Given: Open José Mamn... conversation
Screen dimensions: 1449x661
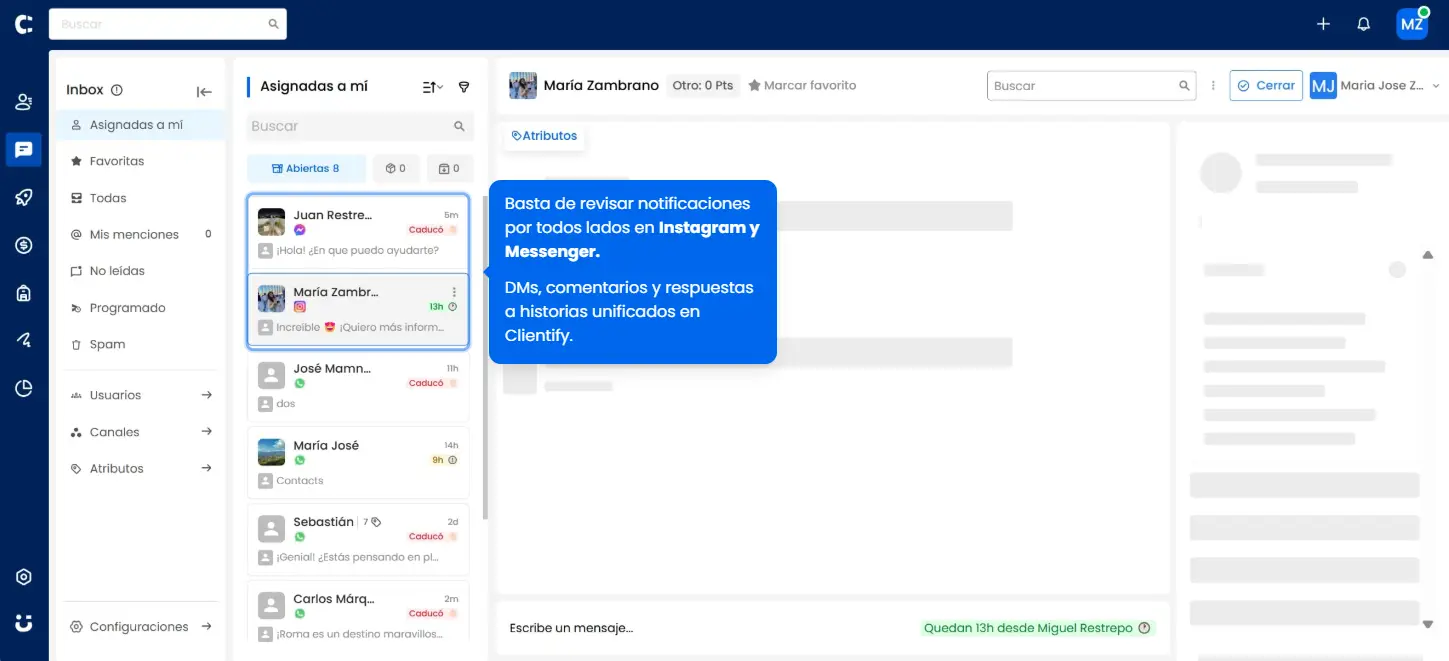Looking at the screenshot, I should [358, 385].
